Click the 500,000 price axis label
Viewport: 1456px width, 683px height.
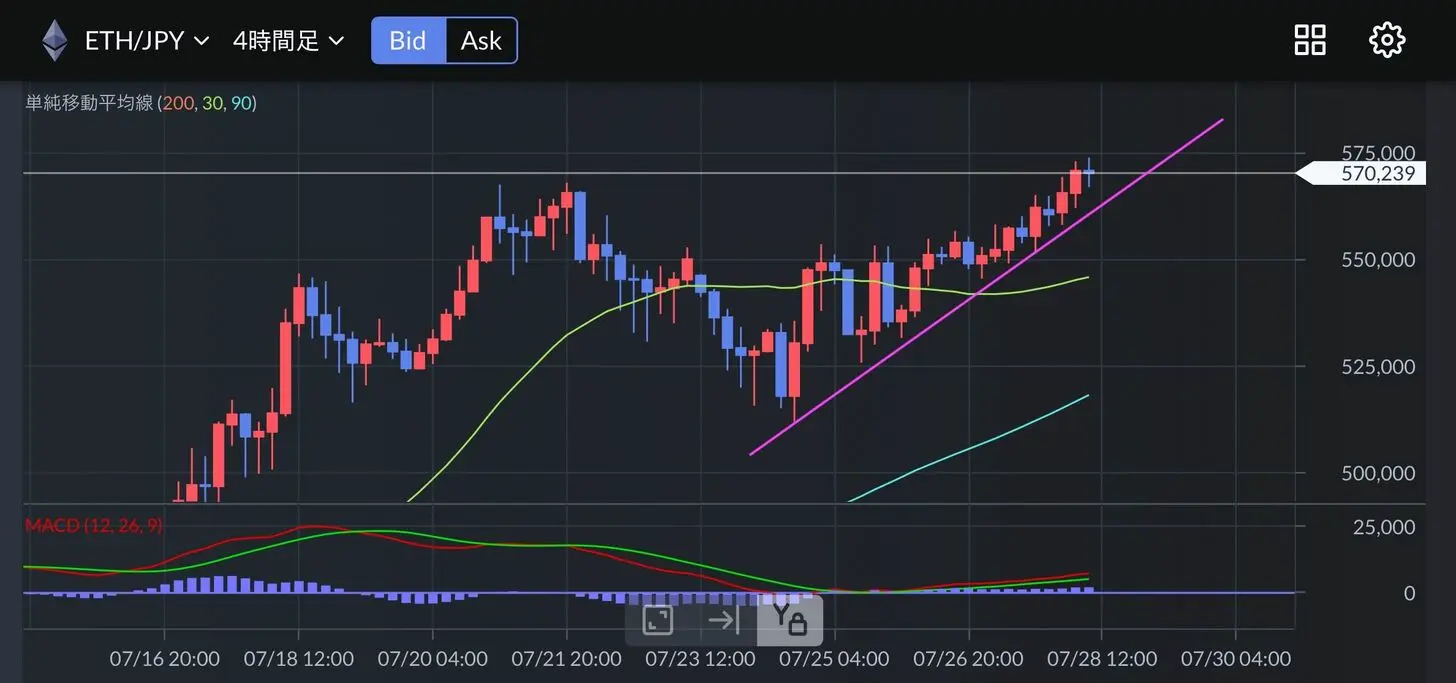pyautogui.click(x=1378, y=473)
